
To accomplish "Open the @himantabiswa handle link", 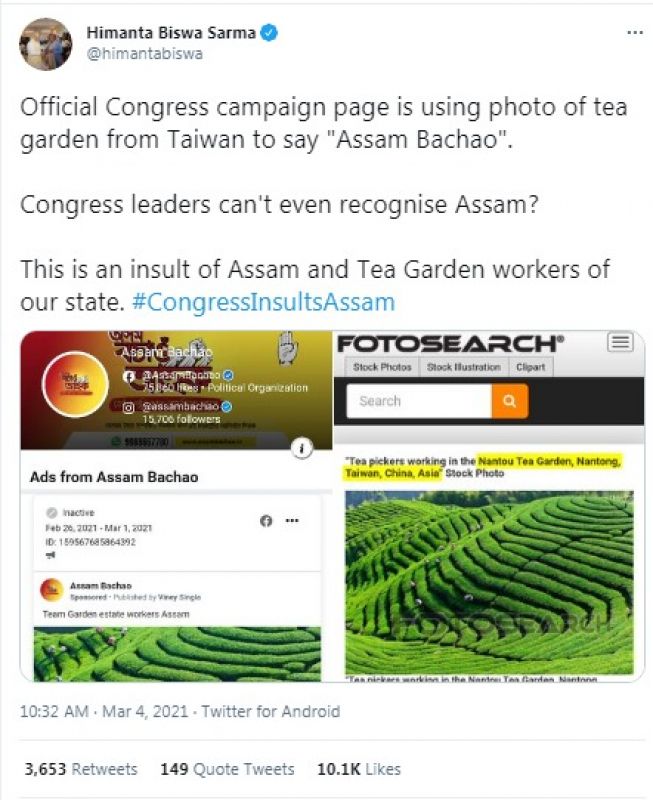I will [x=145, y=54].
